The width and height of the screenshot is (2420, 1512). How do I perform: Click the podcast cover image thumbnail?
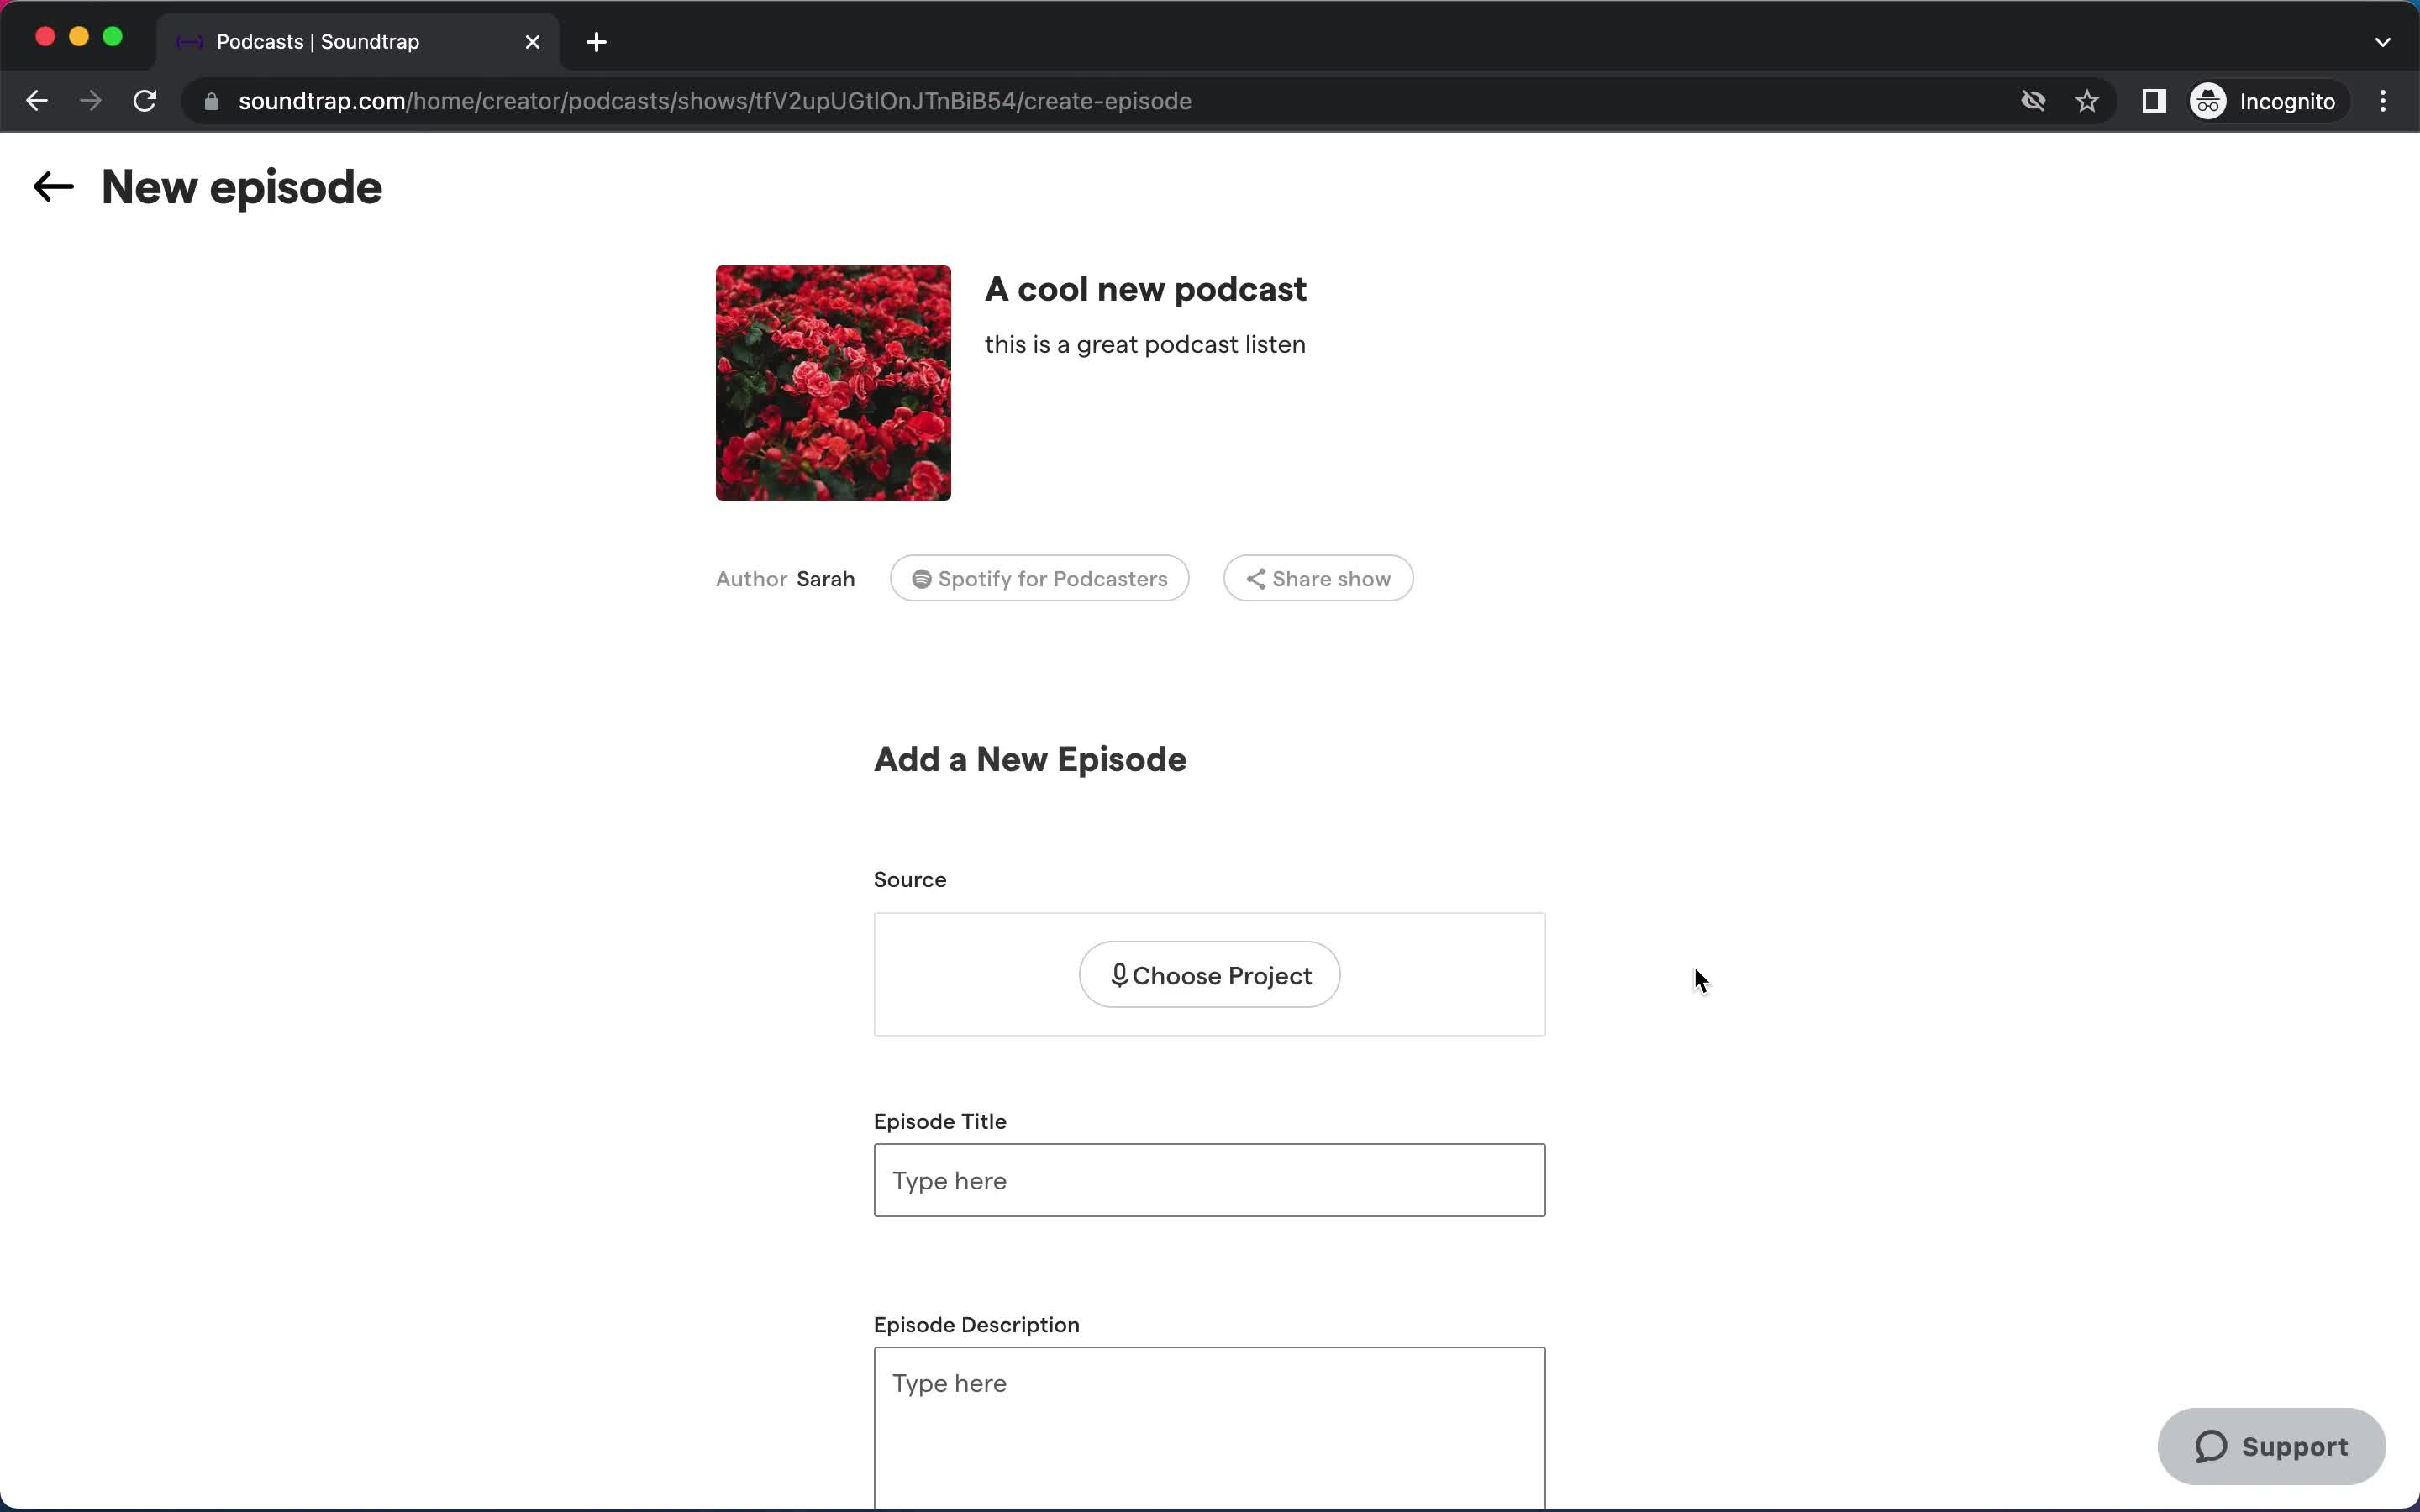point(833,381)
